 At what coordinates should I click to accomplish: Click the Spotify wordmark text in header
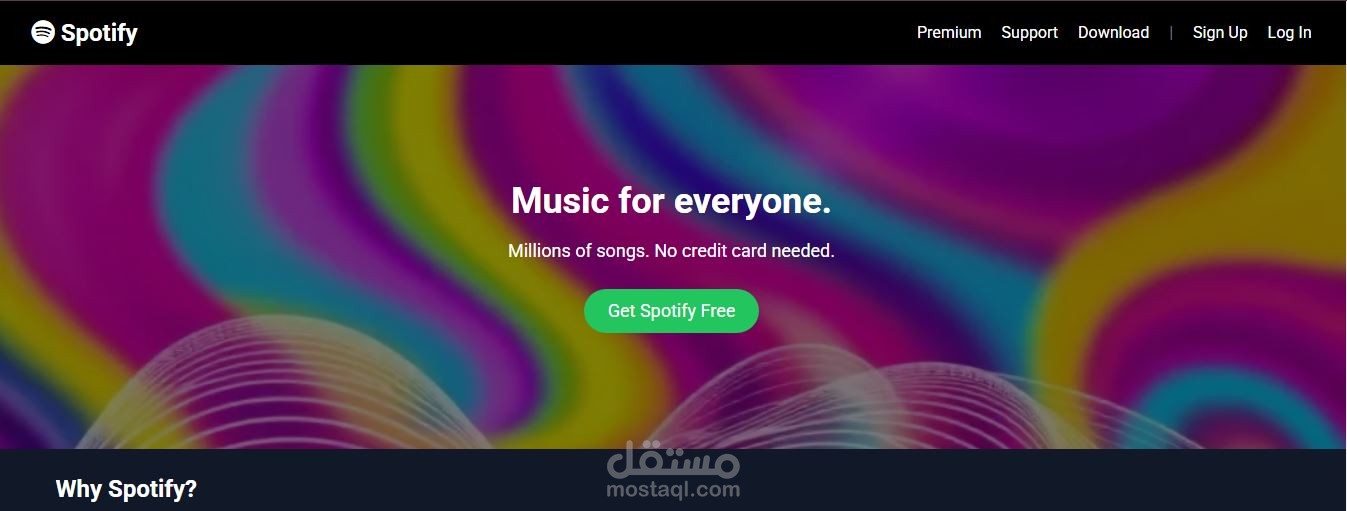99,33
